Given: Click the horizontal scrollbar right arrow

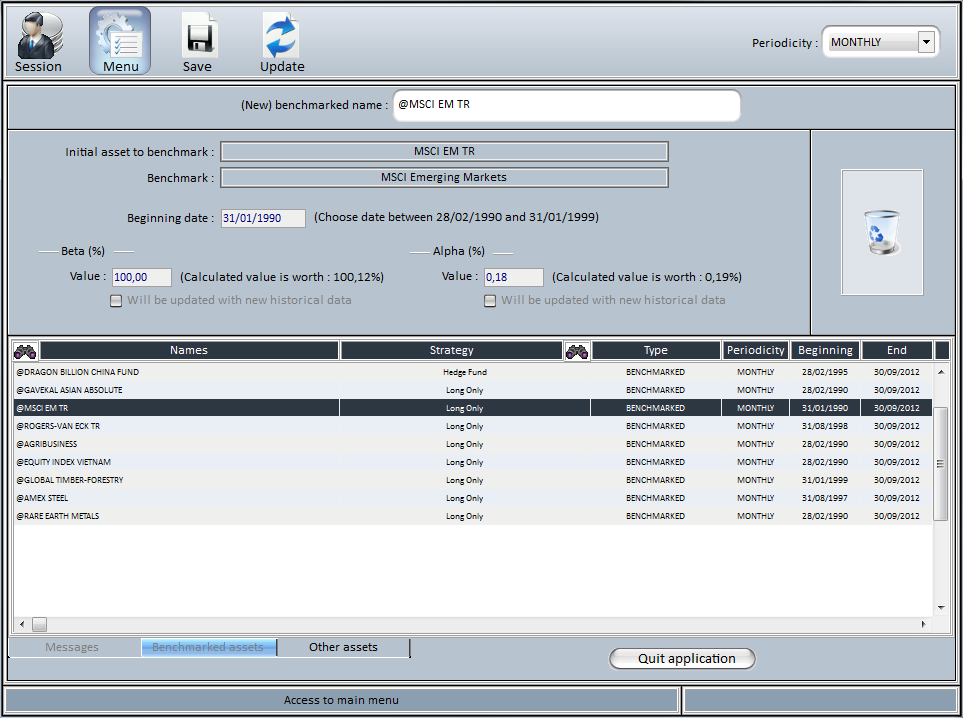Looking at the screenshot, I should coord(923,625).
